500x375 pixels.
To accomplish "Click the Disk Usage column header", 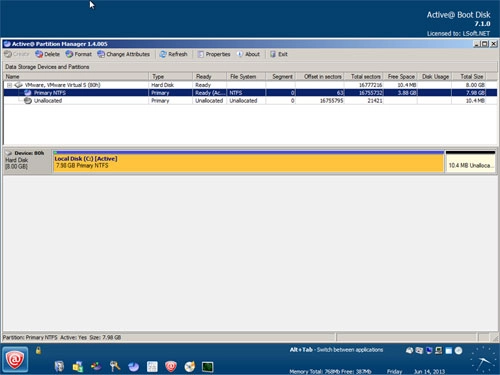I will click(435, 76).
